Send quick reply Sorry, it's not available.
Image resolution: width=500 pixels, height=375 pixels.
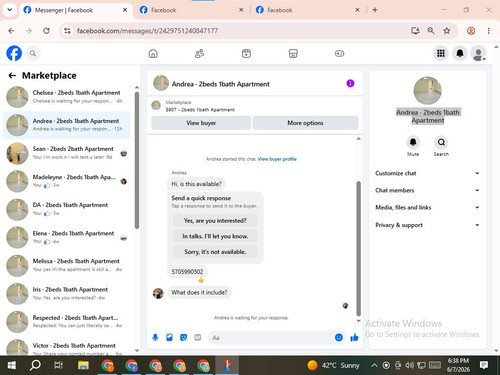[215, 252]
